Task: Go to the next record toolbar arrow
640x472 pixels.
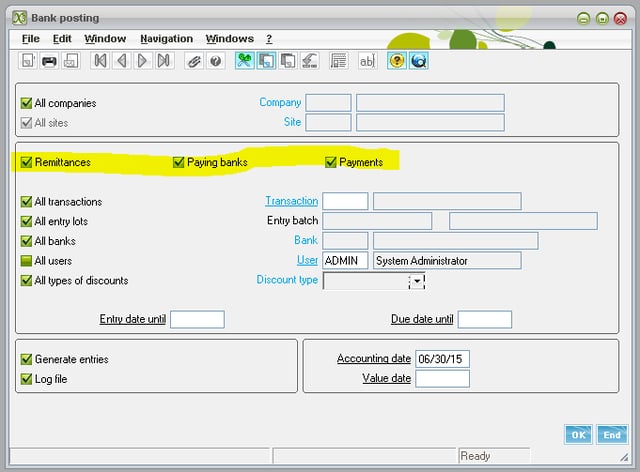Action: pos(142,61)
